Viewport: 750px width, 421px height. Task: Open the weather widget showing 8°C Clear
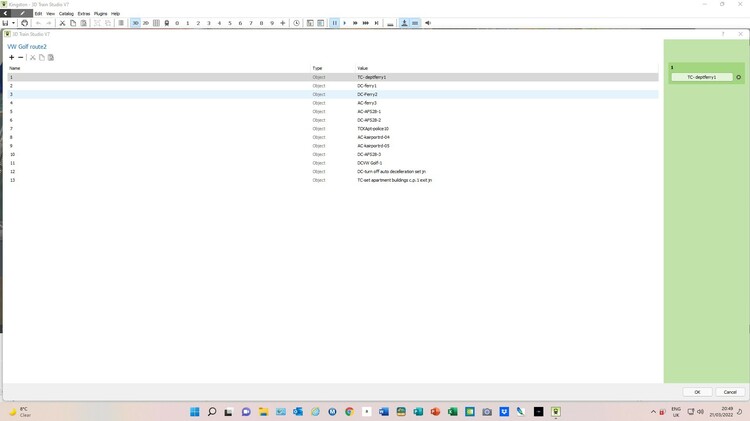pyautogui.click(x=20, y=412)
